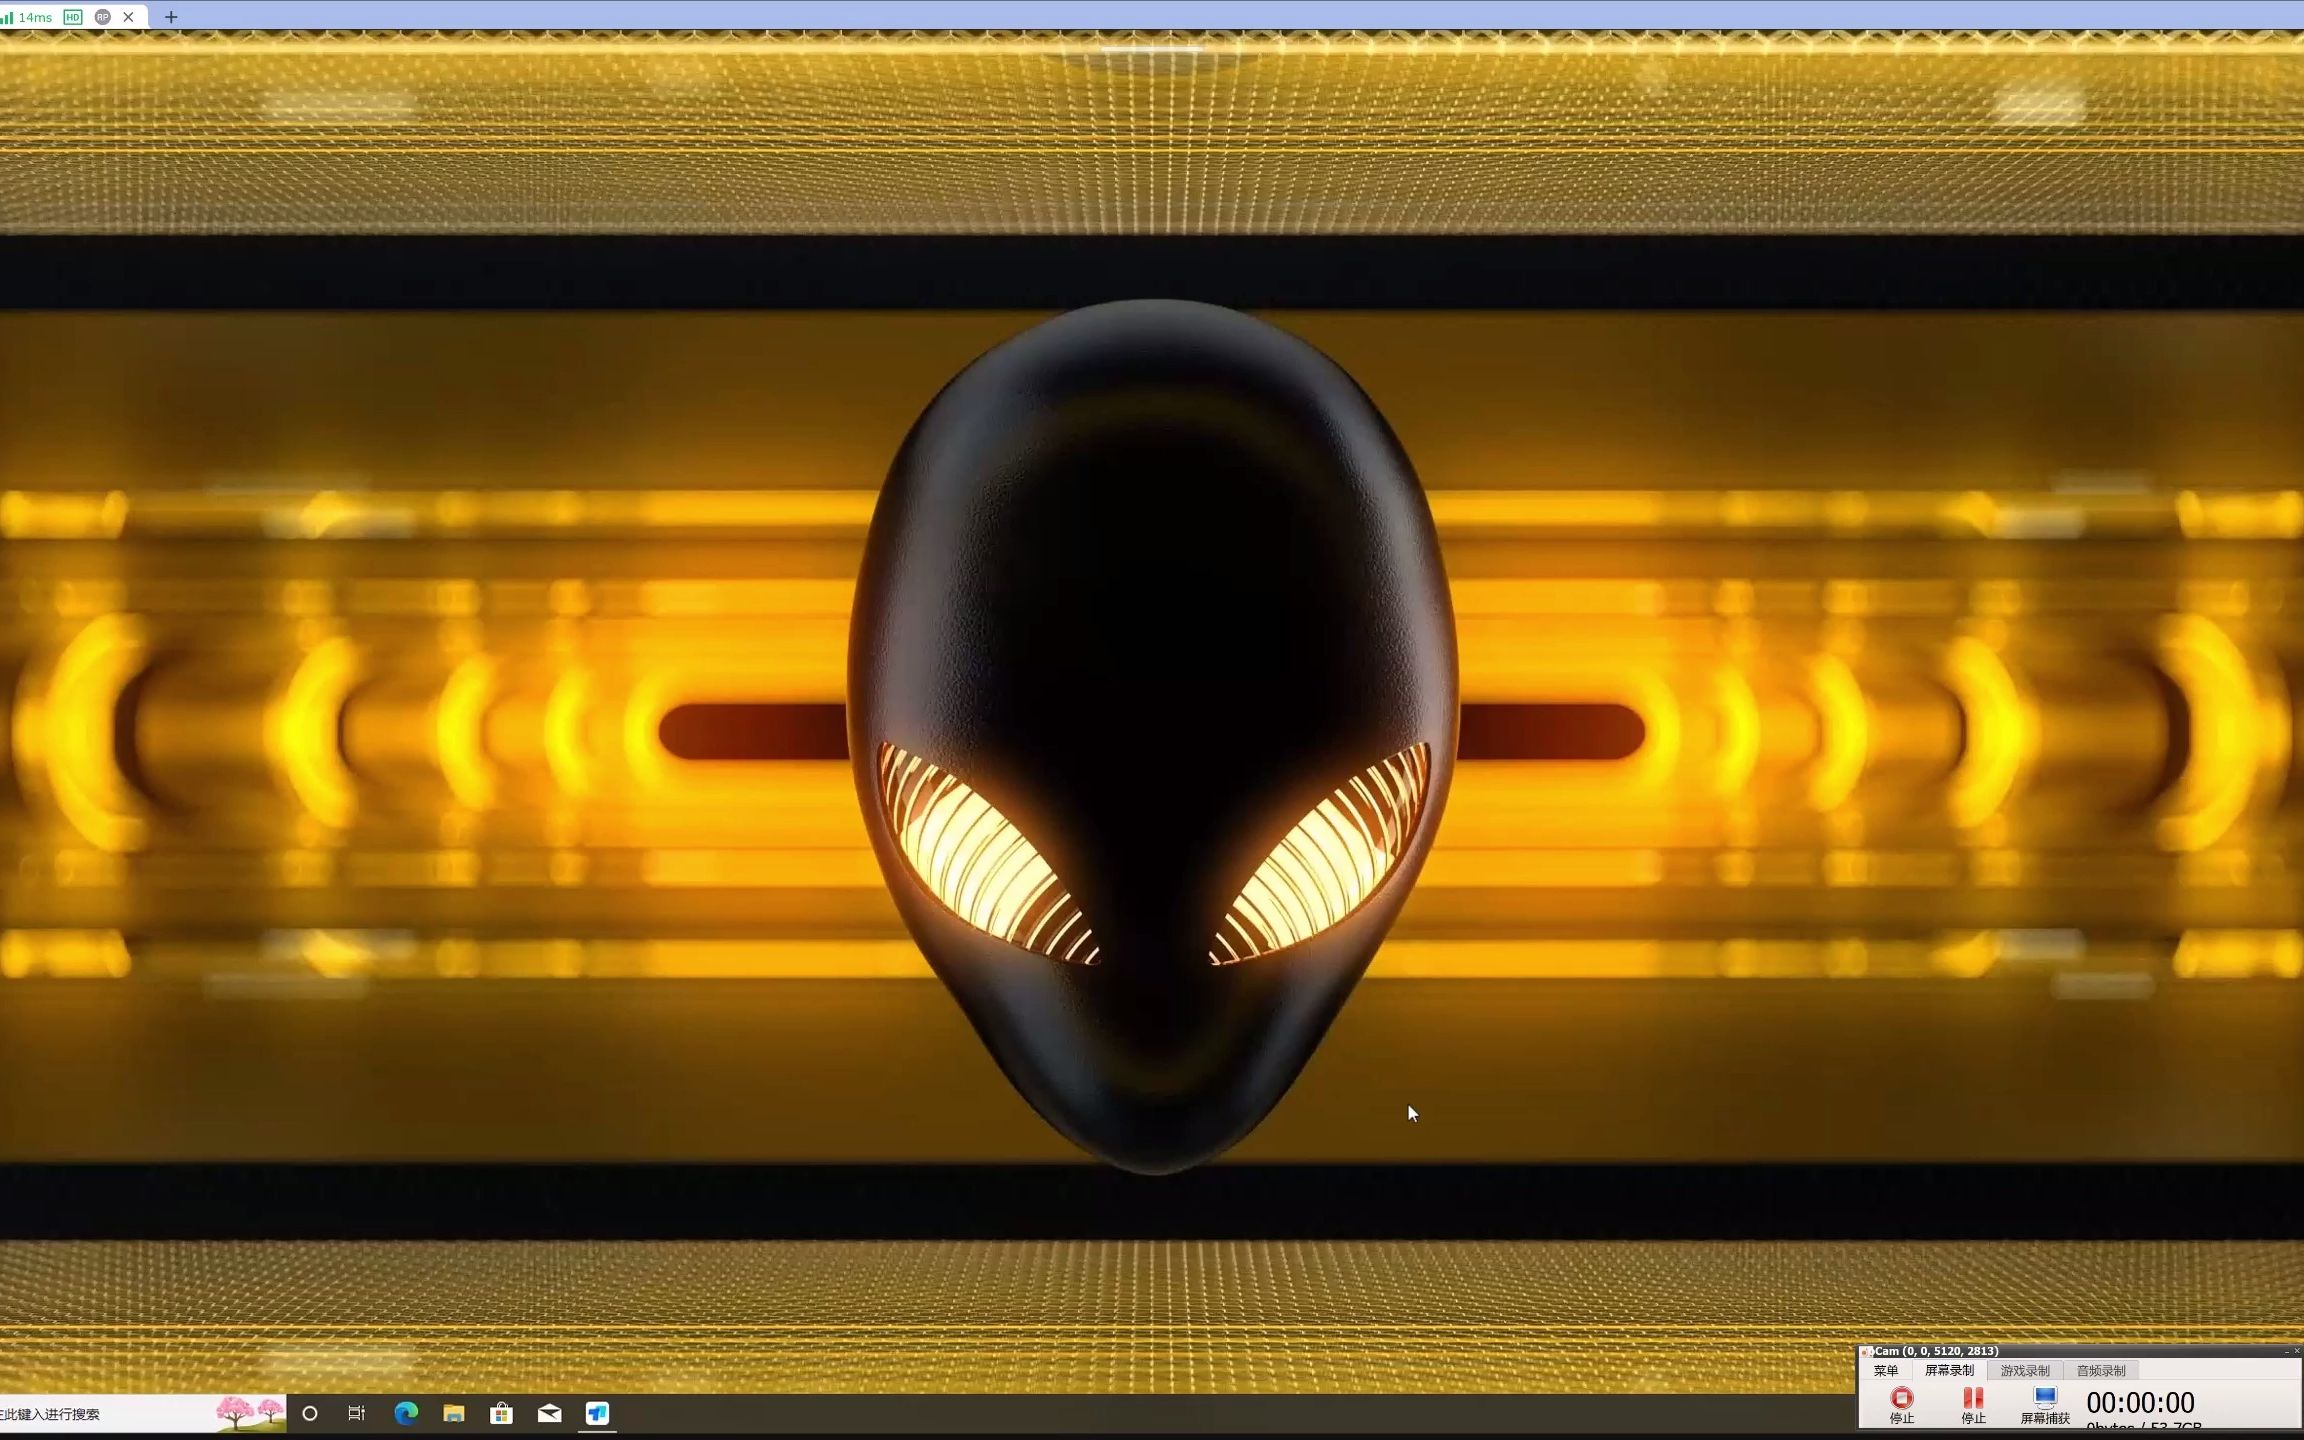Switch to the 游戏录制 tab
This screenshot has height=1440, width=2304.
click(x=2024, y=1370)
